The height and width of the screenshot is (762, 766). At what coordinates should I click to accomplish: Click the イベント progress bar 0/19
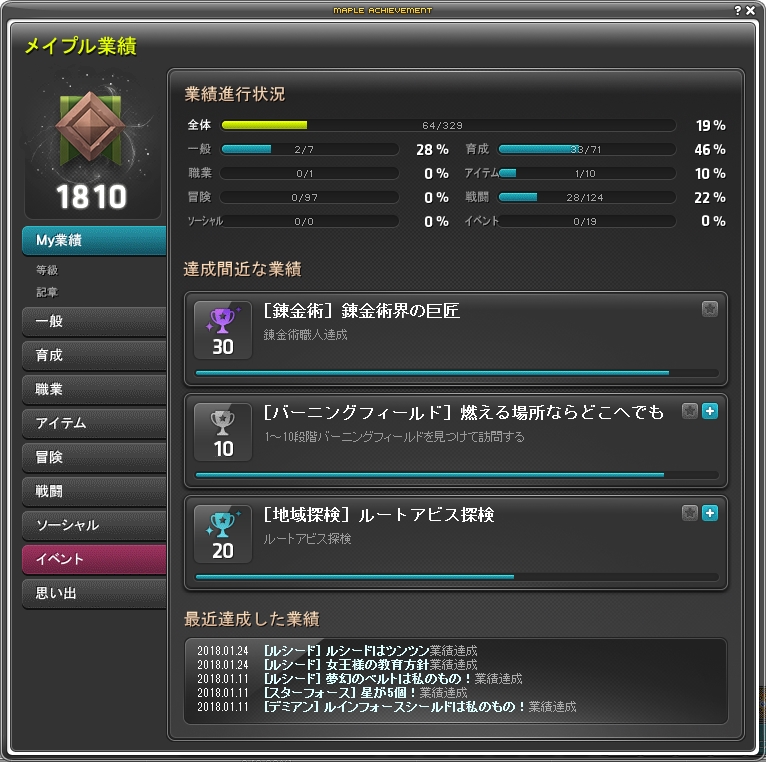point(587,221)
